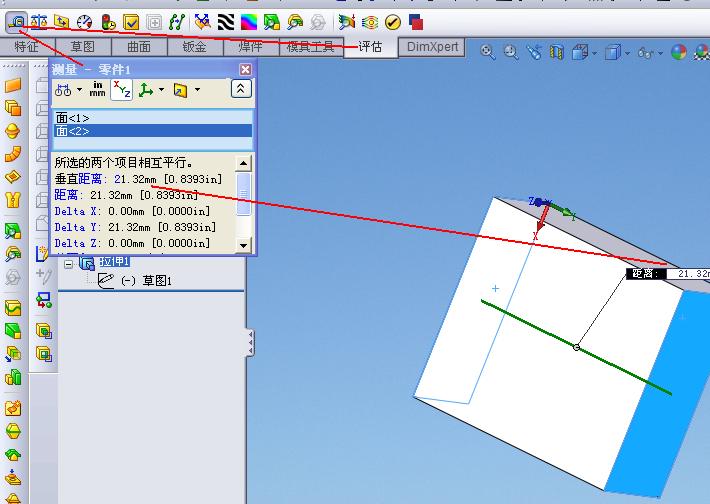710x504 pixels.
Task: Open the Deviation Analysis icon
Action: (177, 22)
